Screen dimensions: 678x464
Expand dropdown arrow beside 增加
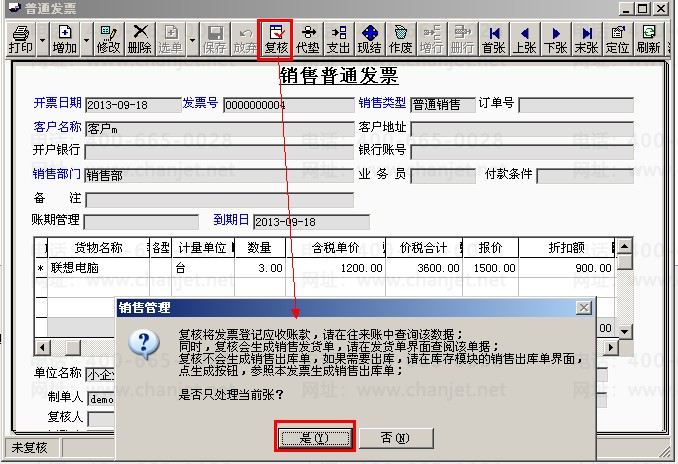(86, 39)
